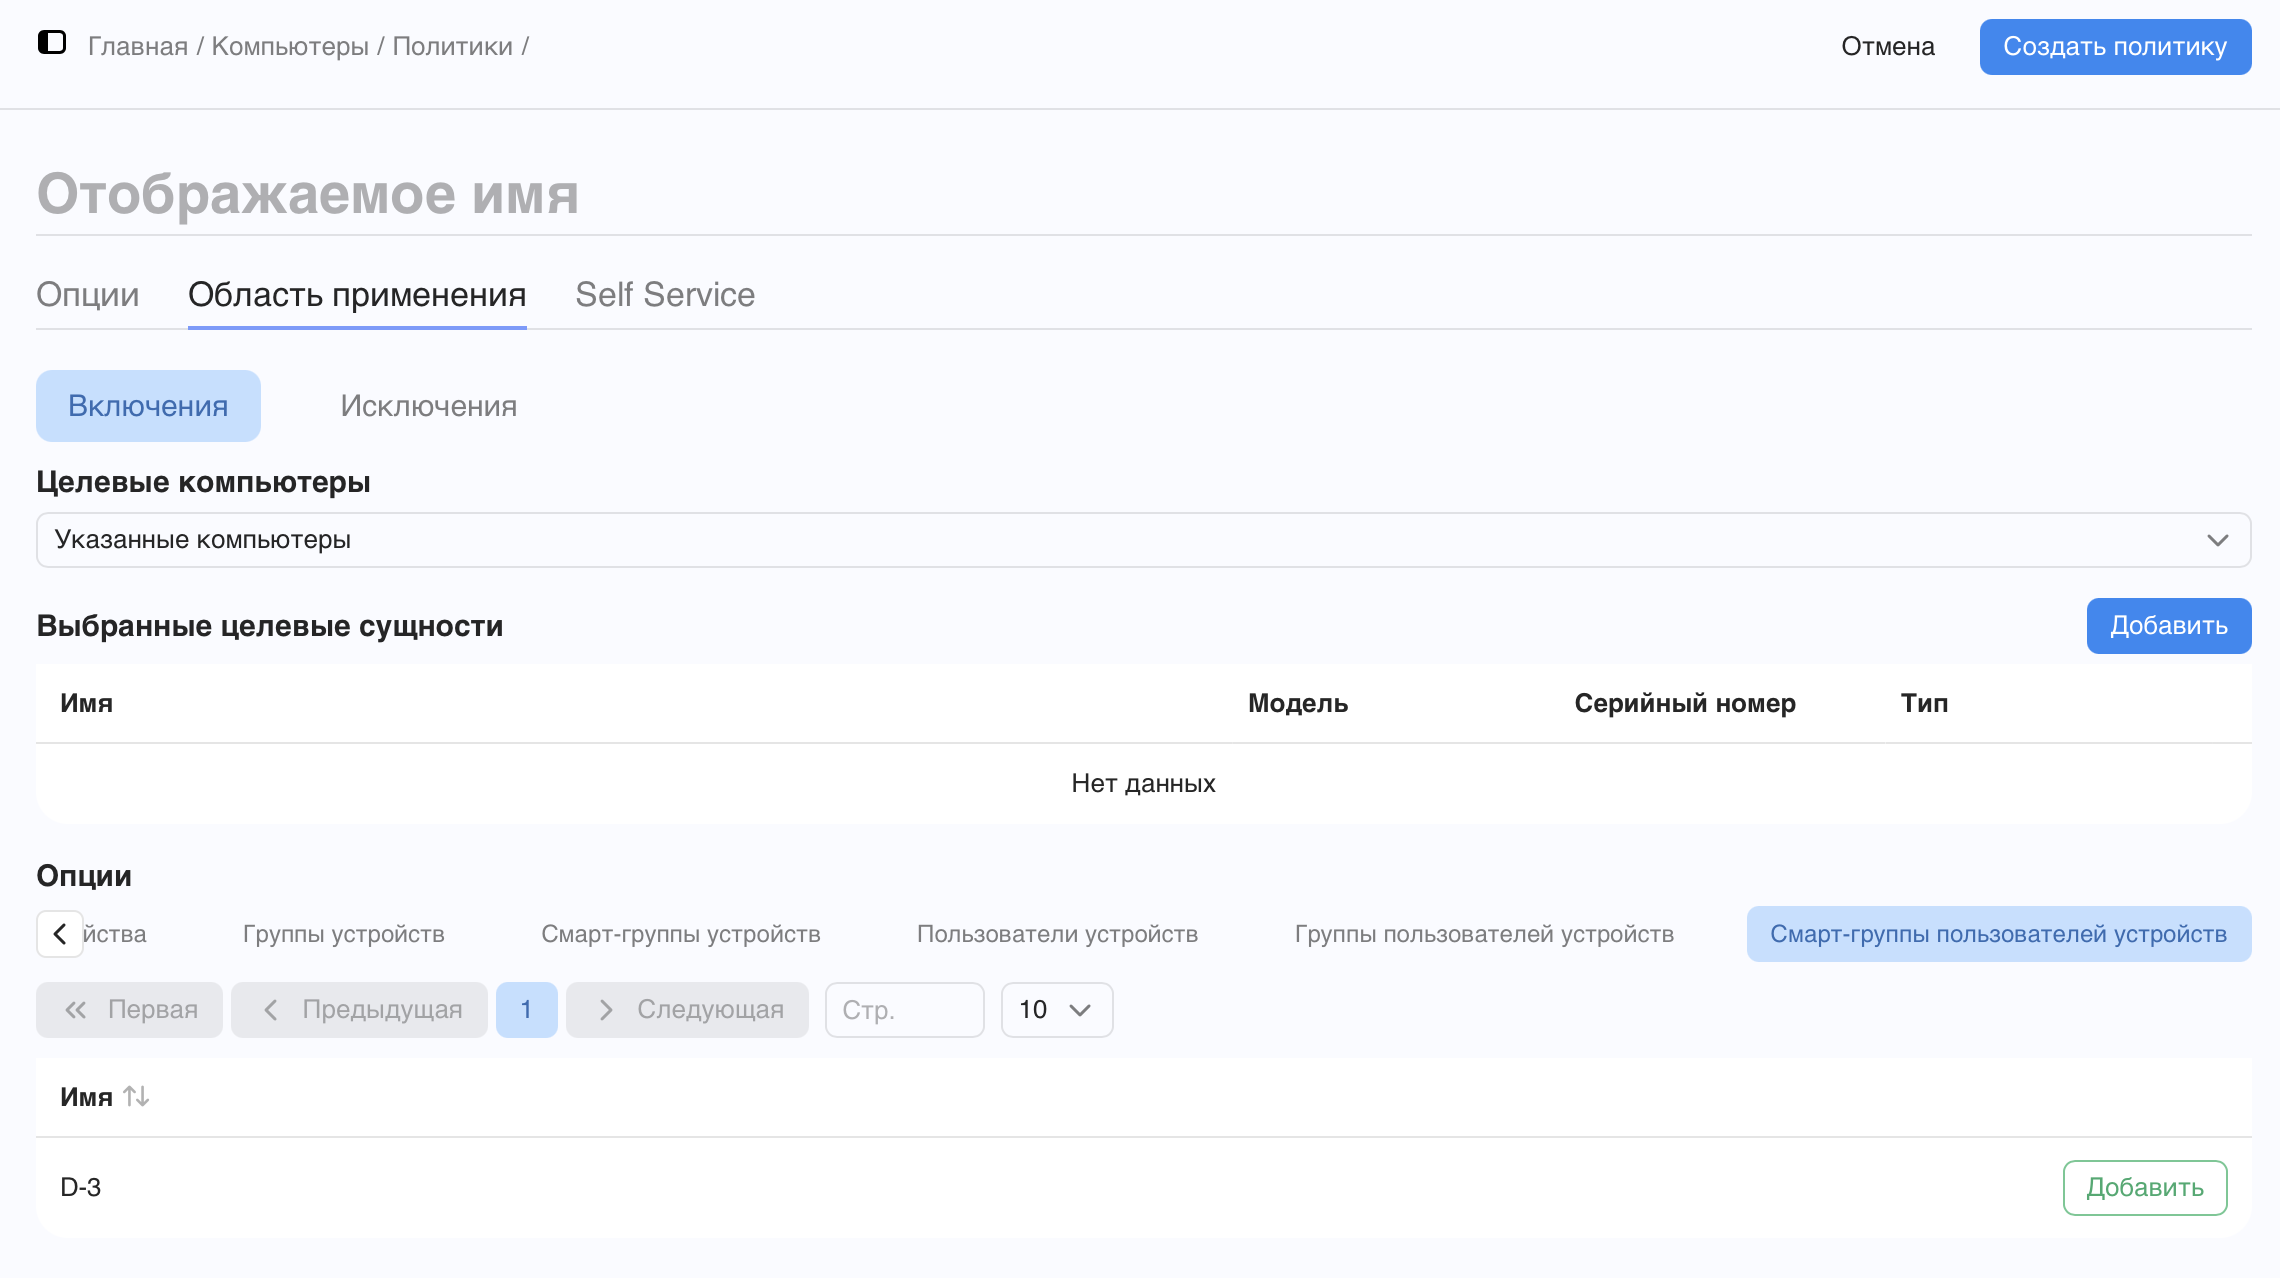Open the page size dropdown showing 10
The image size is (2280, 1278).
[1056, 1010]
